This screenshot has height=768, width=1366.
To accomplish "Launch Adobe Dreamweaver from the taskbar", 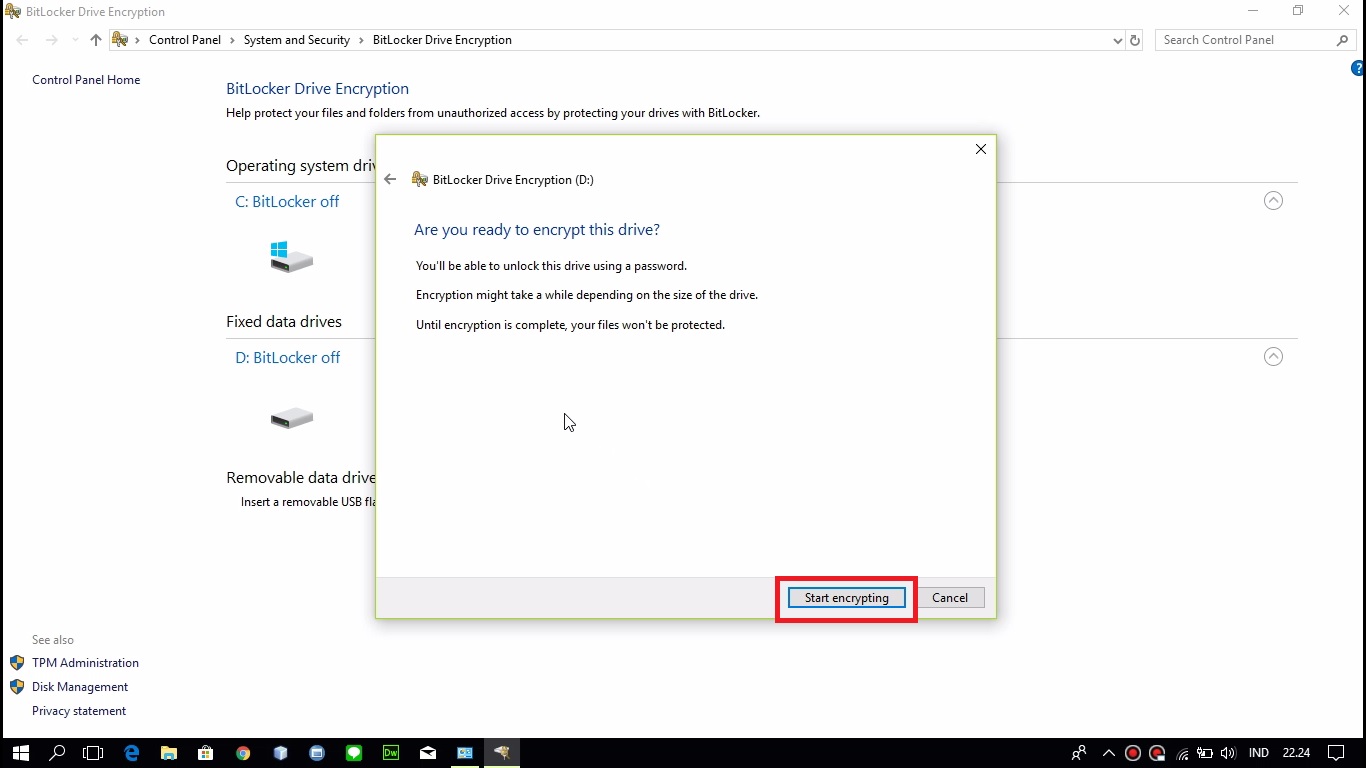I will click(391, 753).
